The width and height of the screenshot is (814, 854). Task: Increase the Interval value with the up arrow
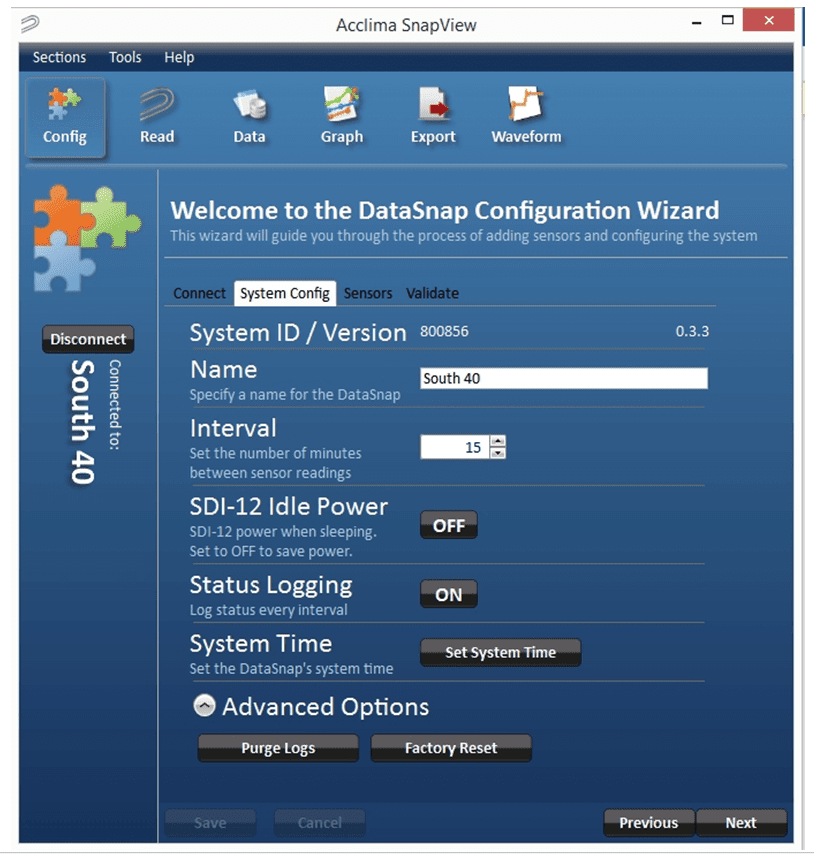[x=499, y=441]
